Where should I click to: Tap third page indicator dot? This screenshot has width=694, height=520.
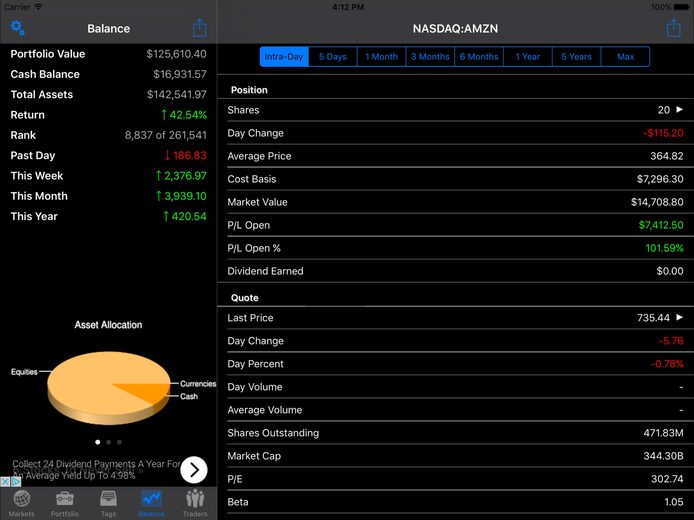tap(120, 442)
